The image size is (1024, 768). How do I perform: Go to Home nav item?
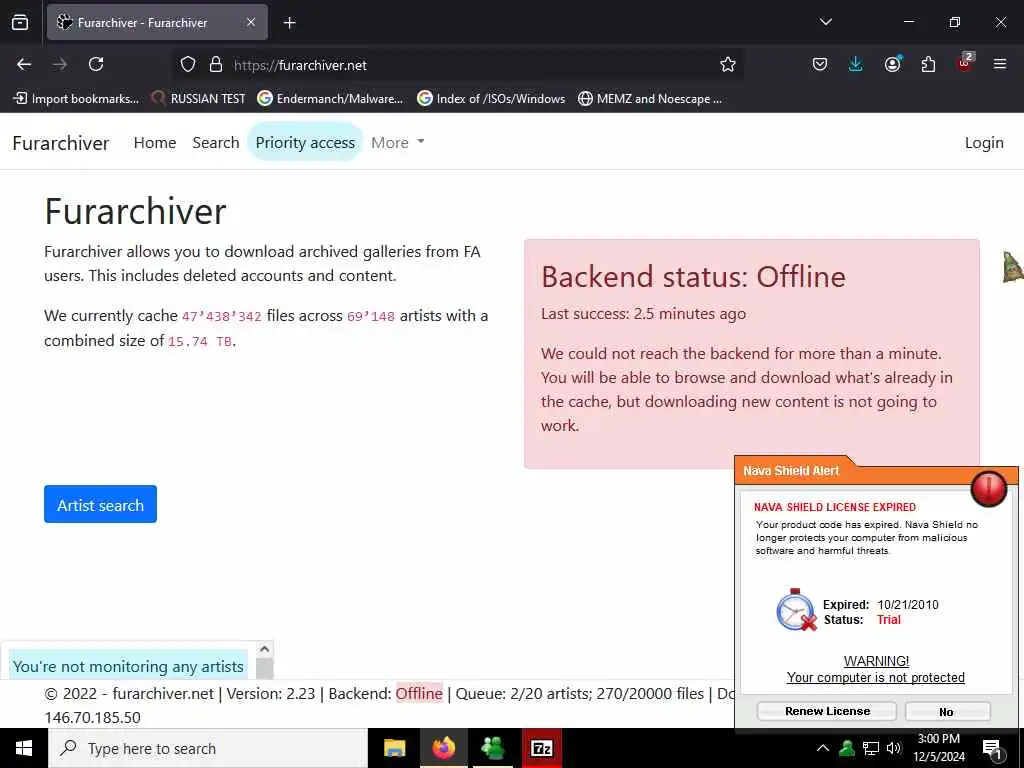(x=155, y=142)
